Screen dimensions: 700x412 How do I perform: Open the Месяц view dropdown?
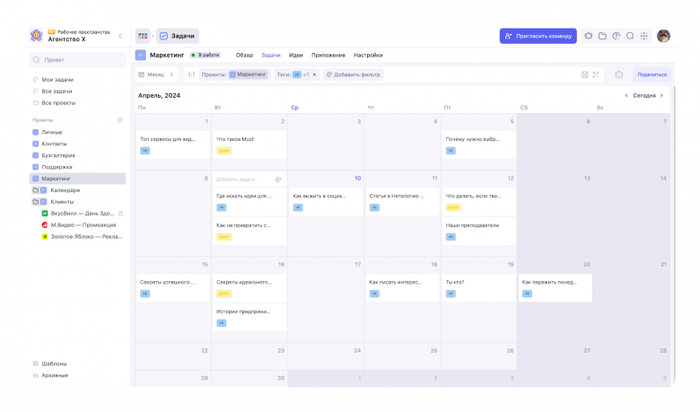155,75
